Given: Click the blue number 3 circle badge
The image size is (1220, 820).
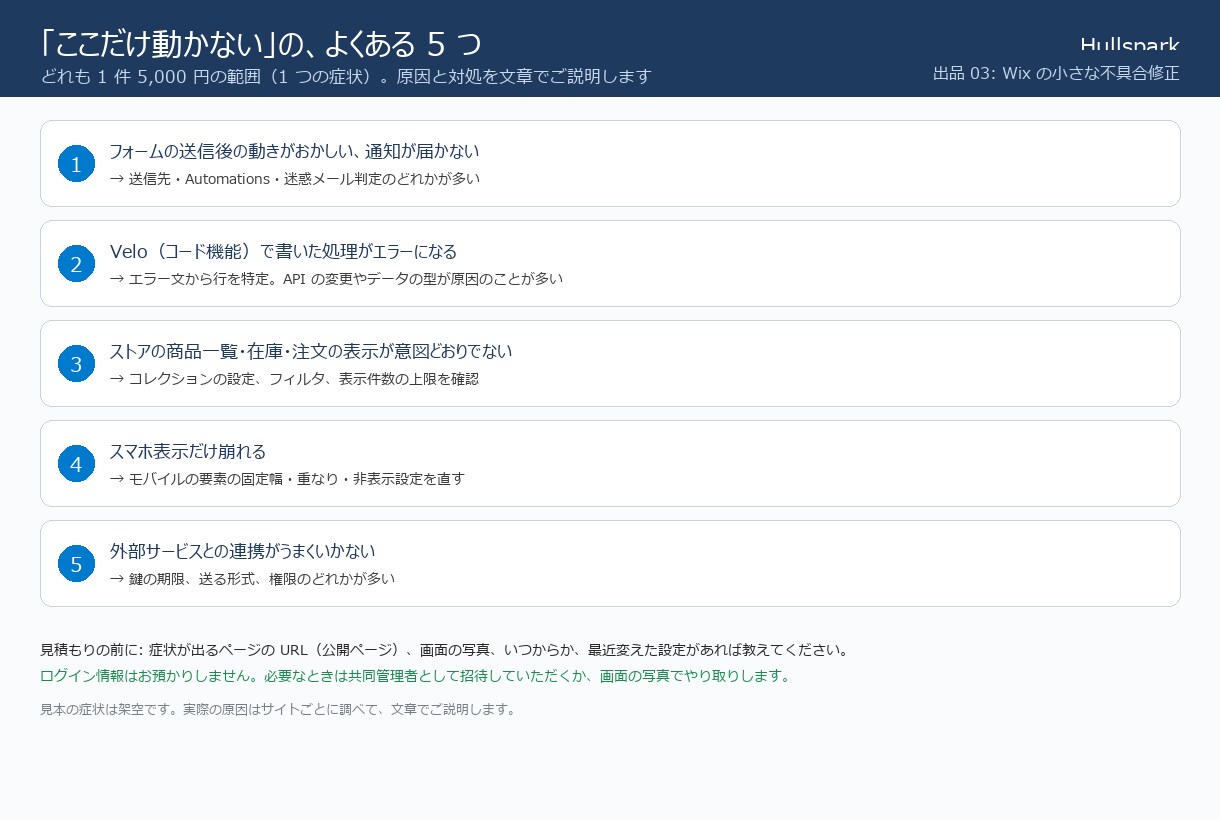Looking at the screenshot, I should point(76,364).
